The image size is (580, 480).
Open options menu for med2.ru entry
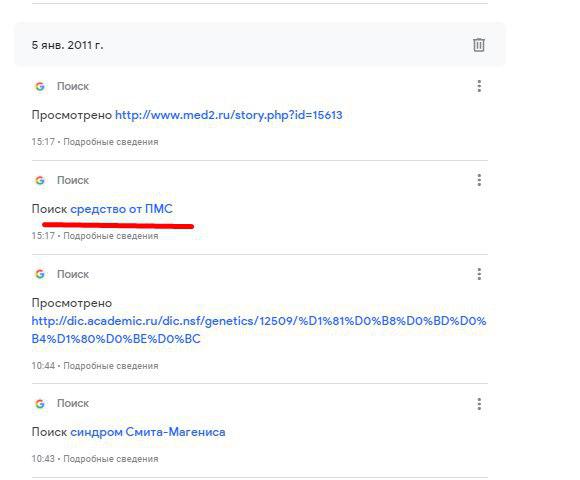(x=479, y=86)
